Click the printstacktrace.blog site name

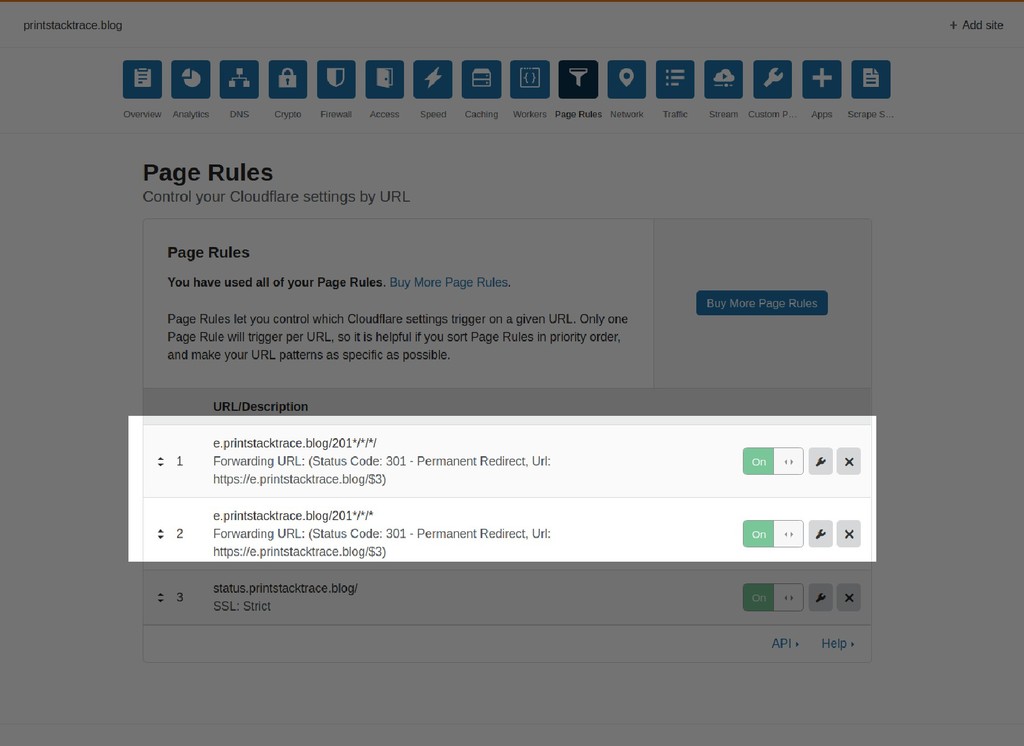[72, 25]
